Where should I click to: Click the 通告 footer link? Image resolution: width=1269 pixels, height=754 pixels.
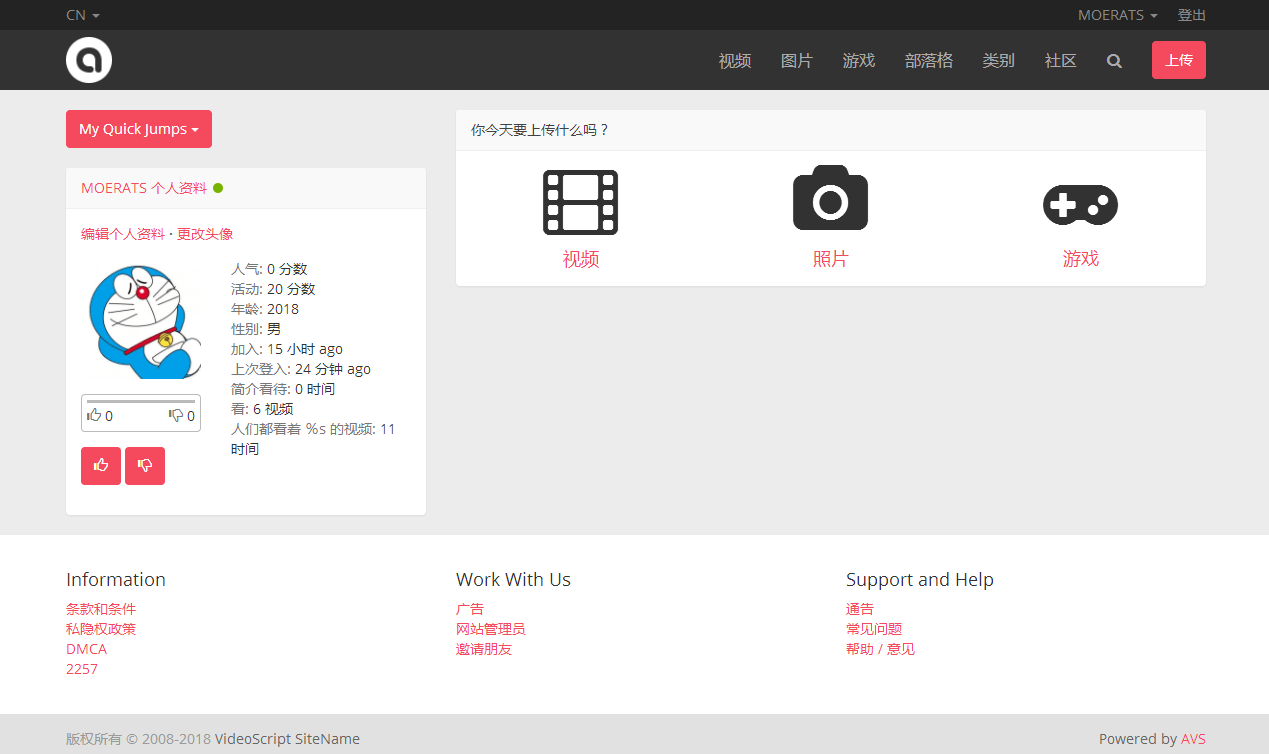[x=860, y=609]
